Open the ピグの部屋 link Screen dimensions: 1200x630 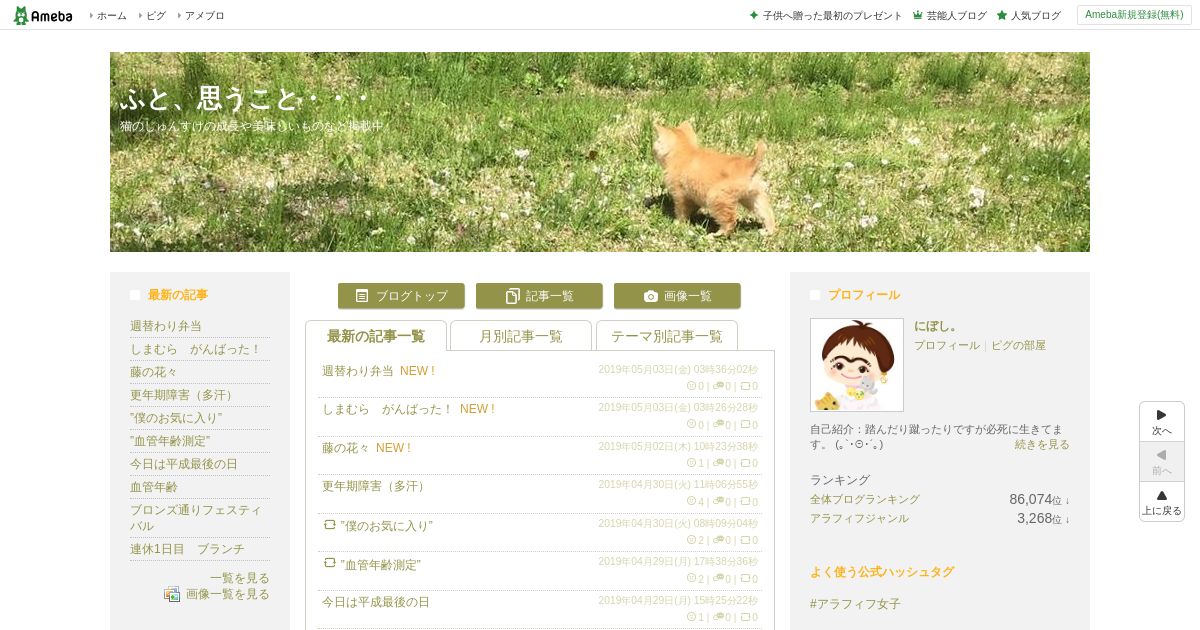click(x=1018, y=345)
